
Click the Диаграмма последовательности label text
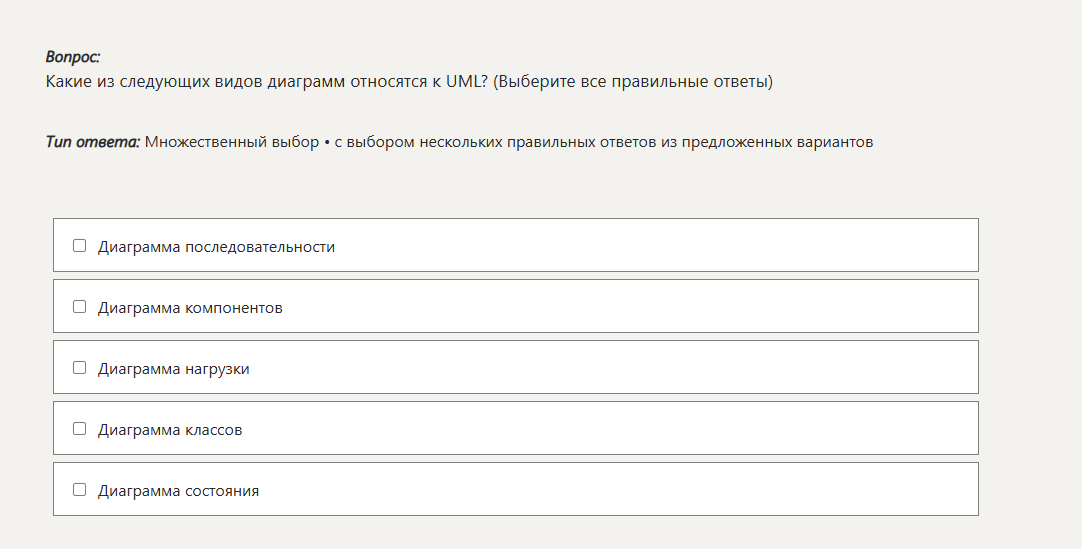(x=216, y=246)
